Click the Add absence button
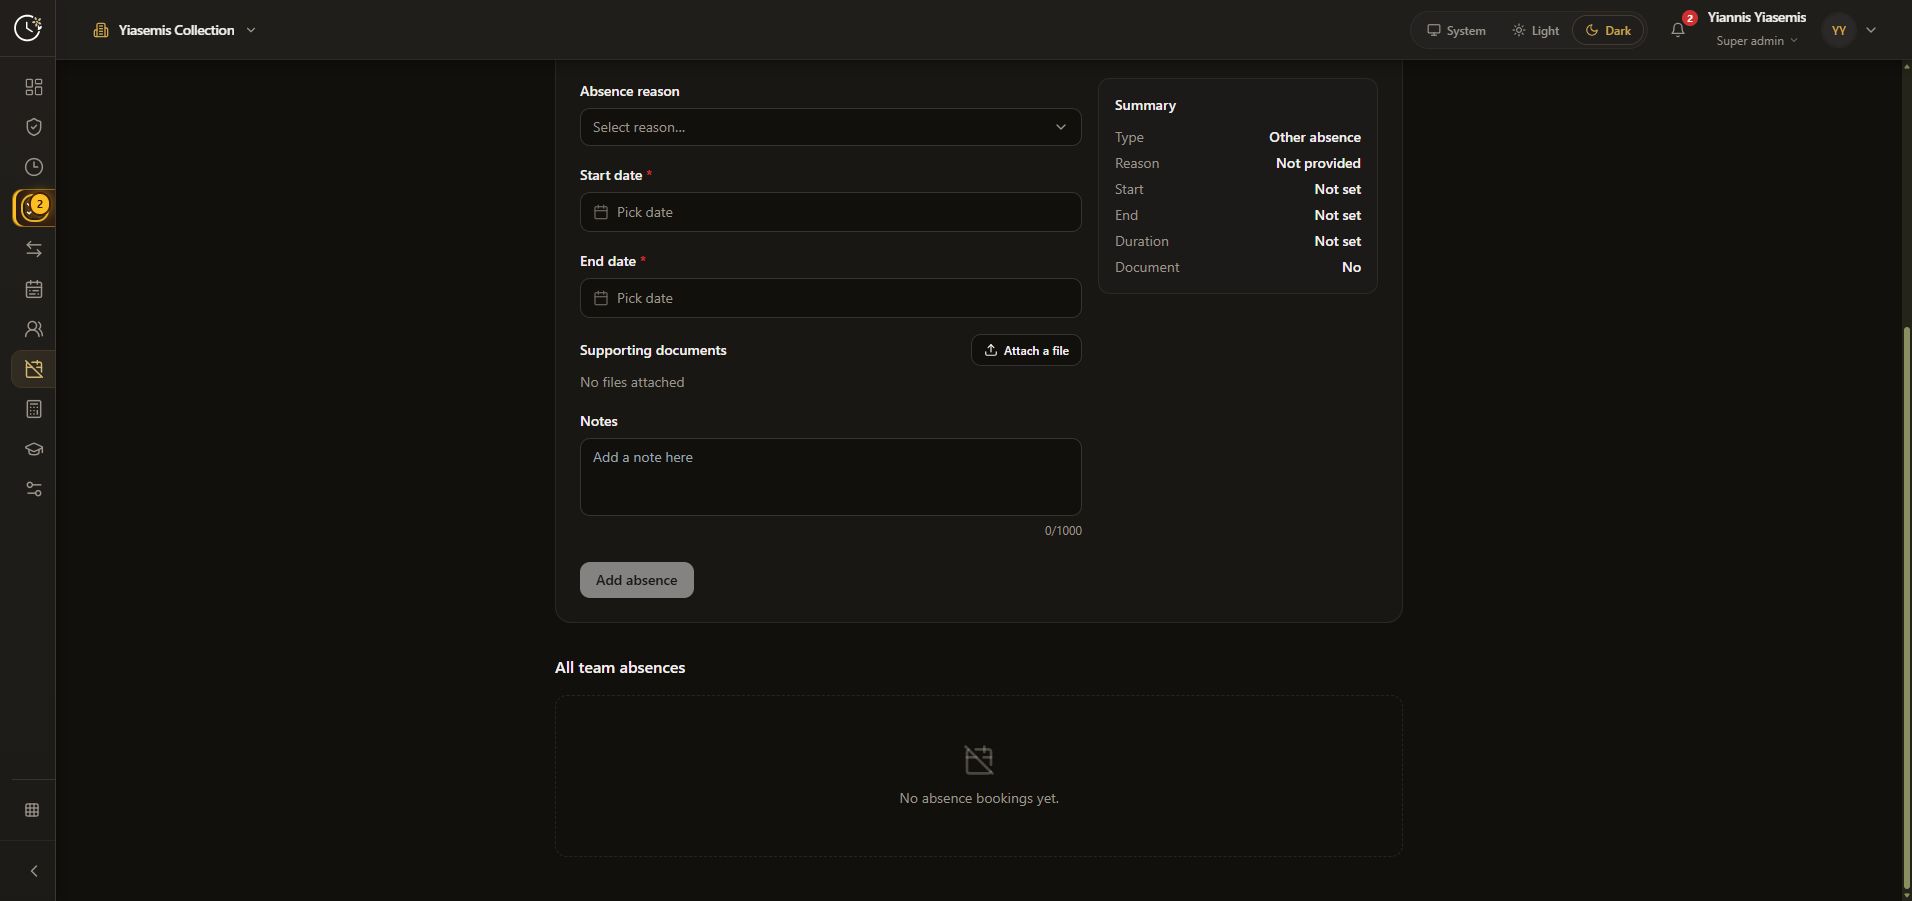Viewport: 1912px width, 901px height. [x=636, y=580]
